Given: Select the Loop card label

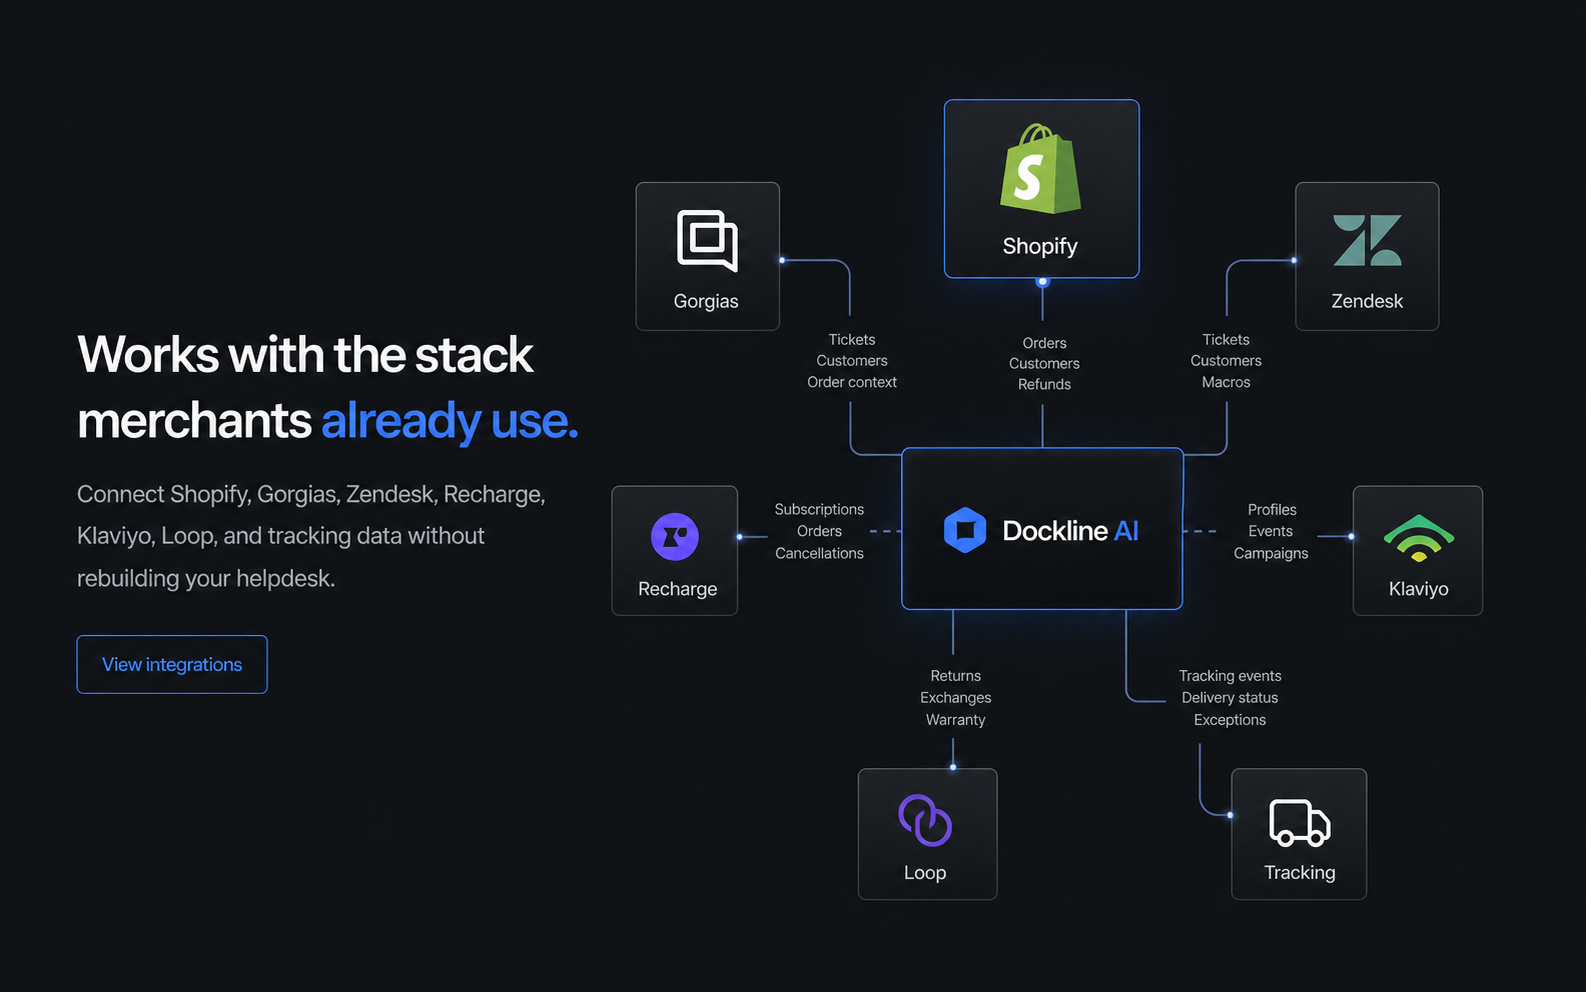Looking at the screenshot, I should 925,872.
